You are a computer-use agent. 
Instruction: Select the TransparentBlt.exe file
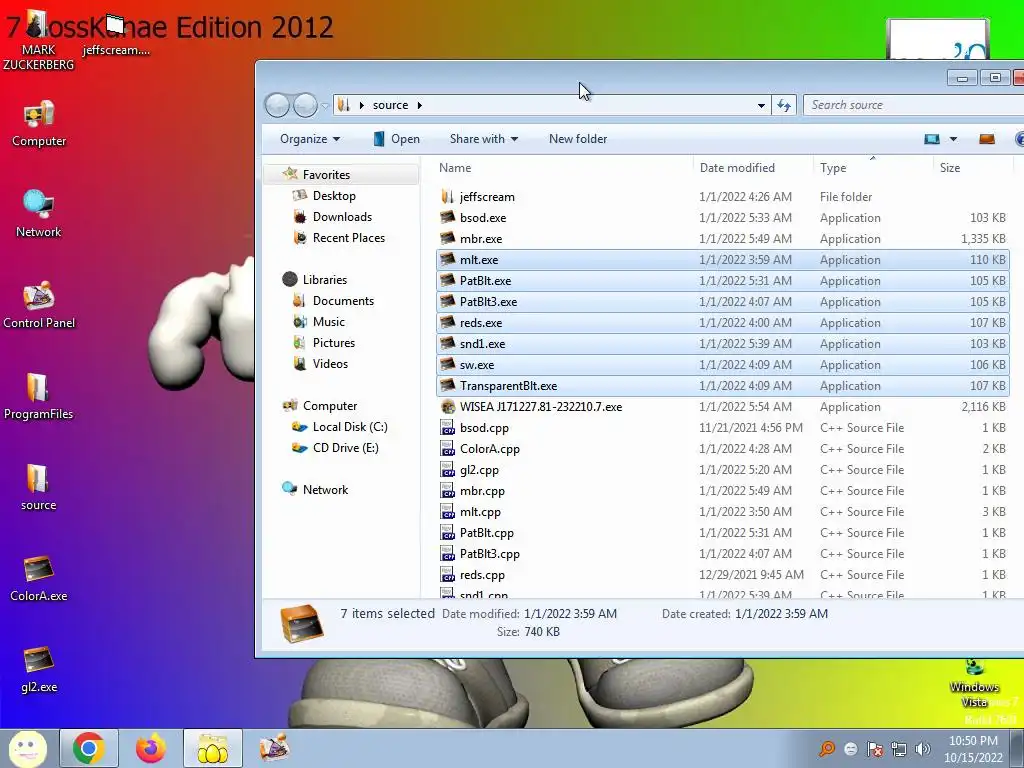pyautogui.click(x=722, y=386)
